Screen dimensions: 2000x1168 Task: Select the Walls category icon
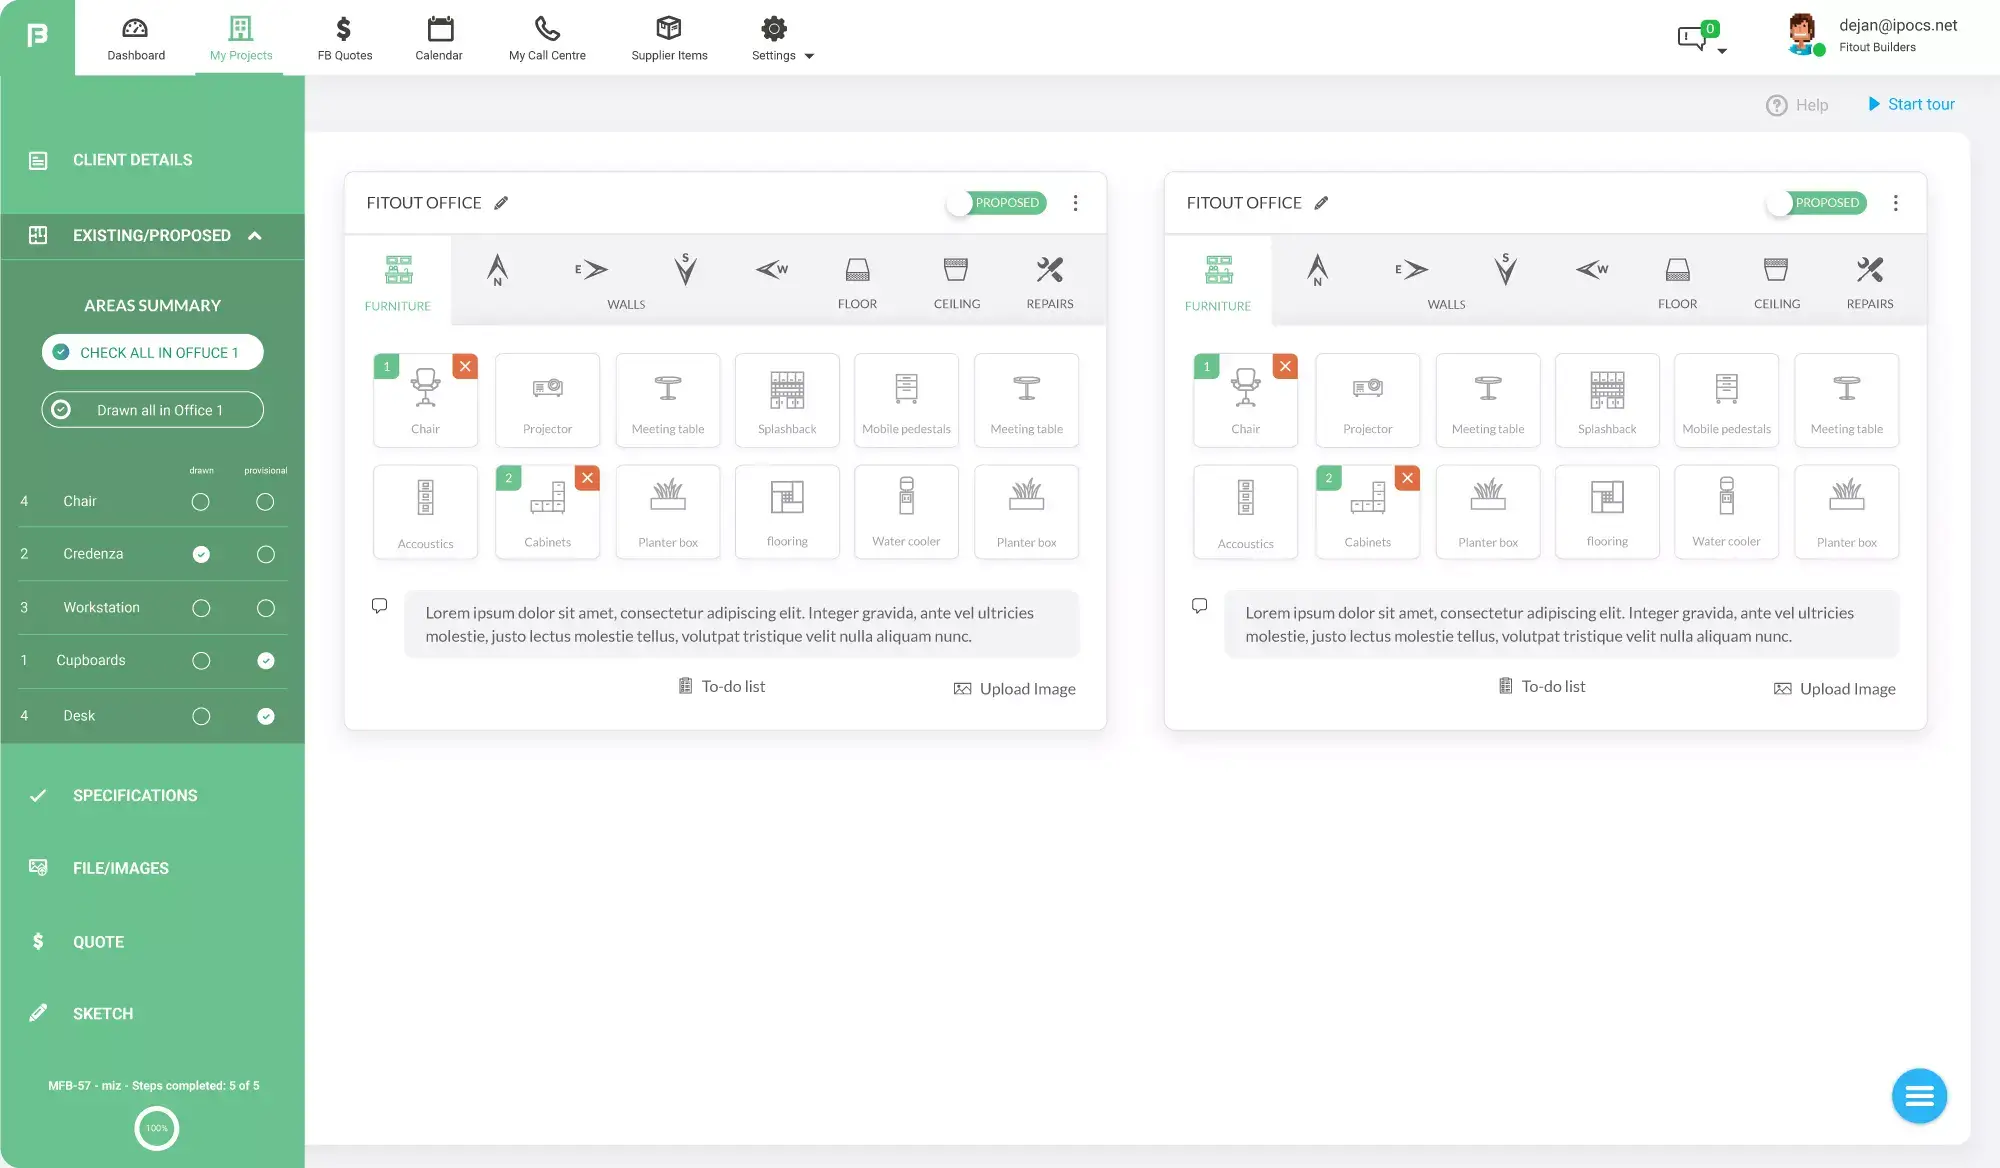coord(627,278)
